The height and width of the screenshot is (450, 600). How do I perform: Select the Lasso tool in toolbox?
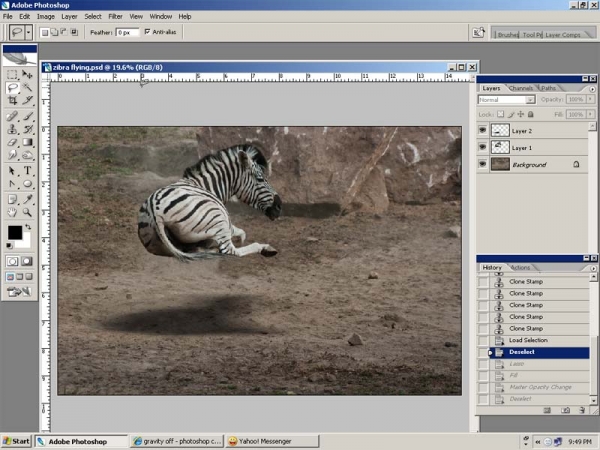pos(12,88)
